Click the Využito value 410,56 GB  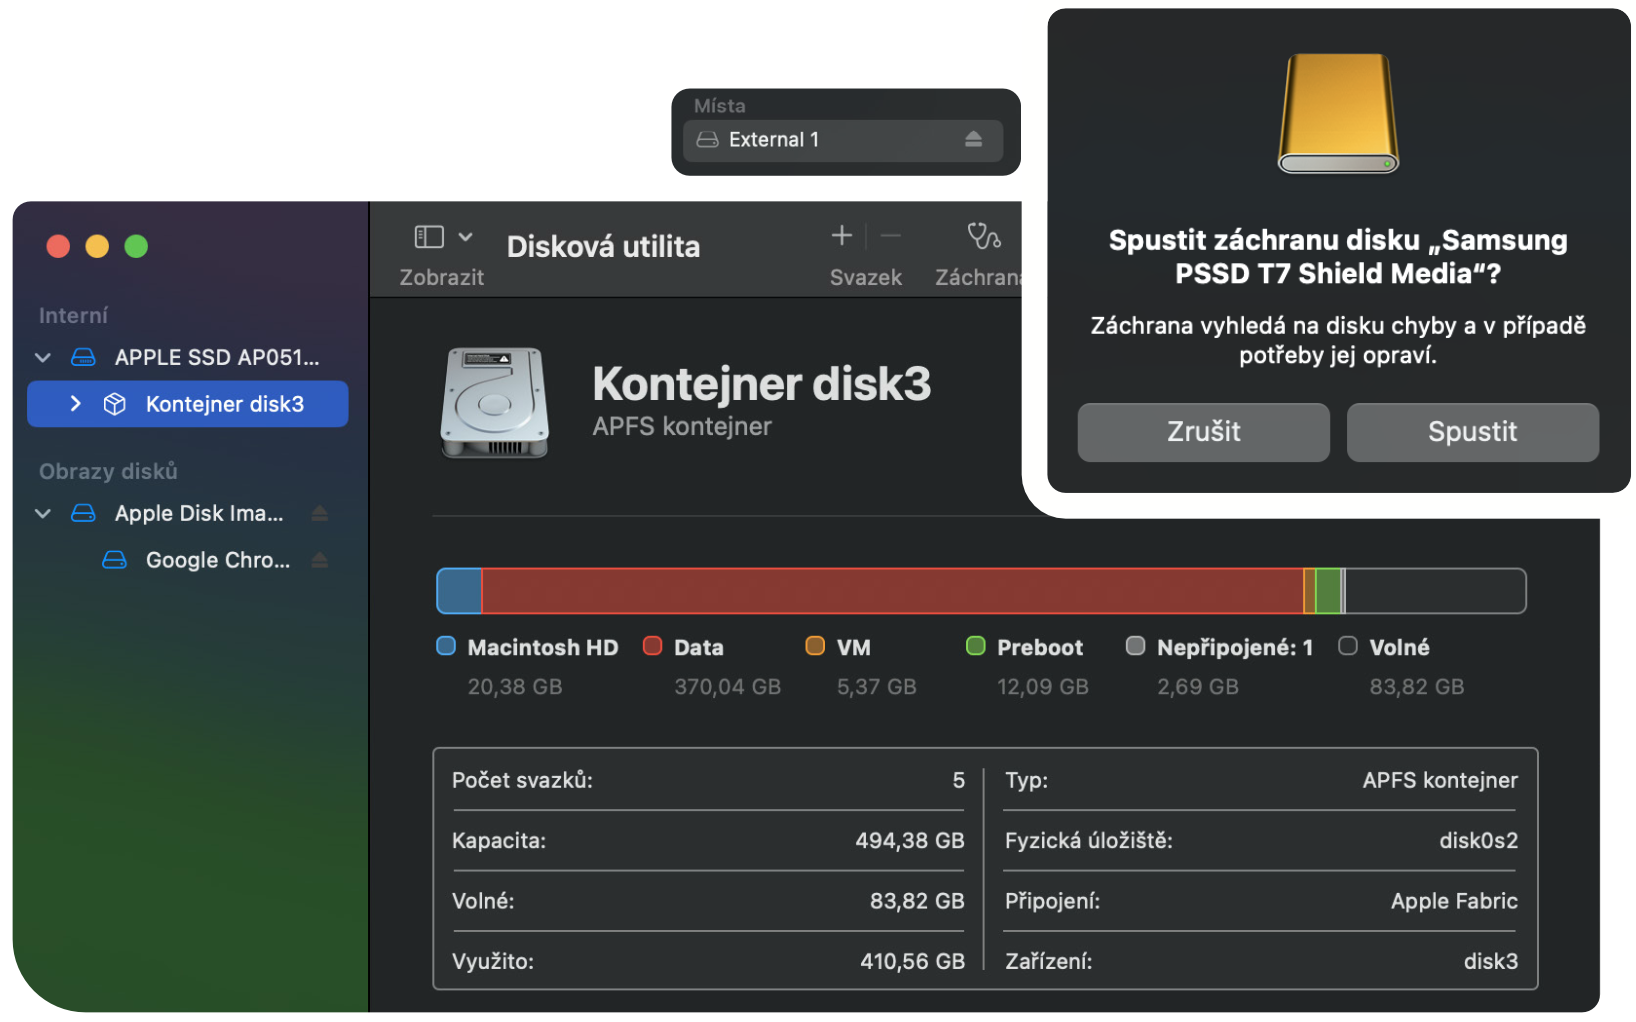[x=913, y=962]
